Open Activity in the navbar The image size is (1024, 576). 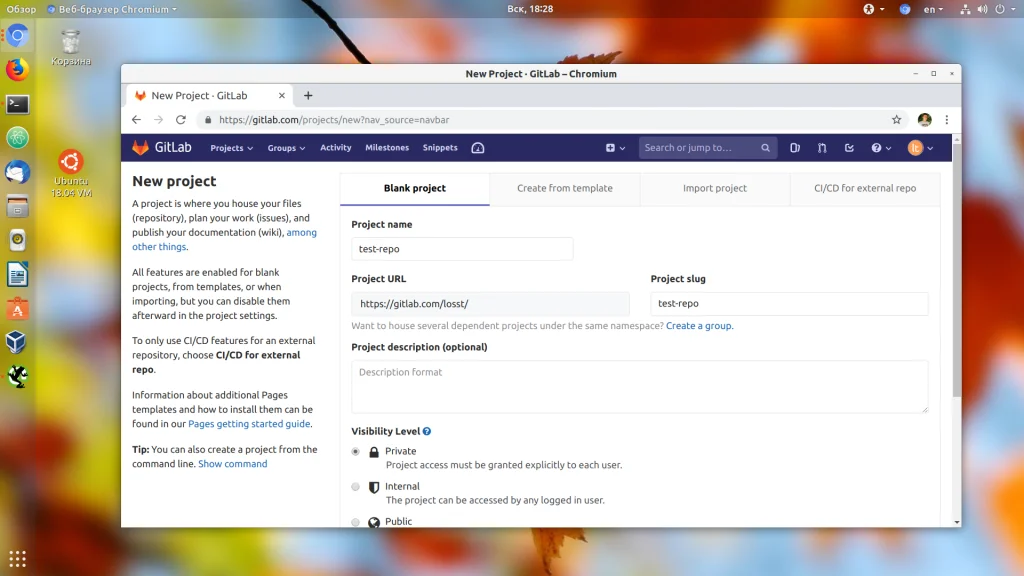point(336,148)
